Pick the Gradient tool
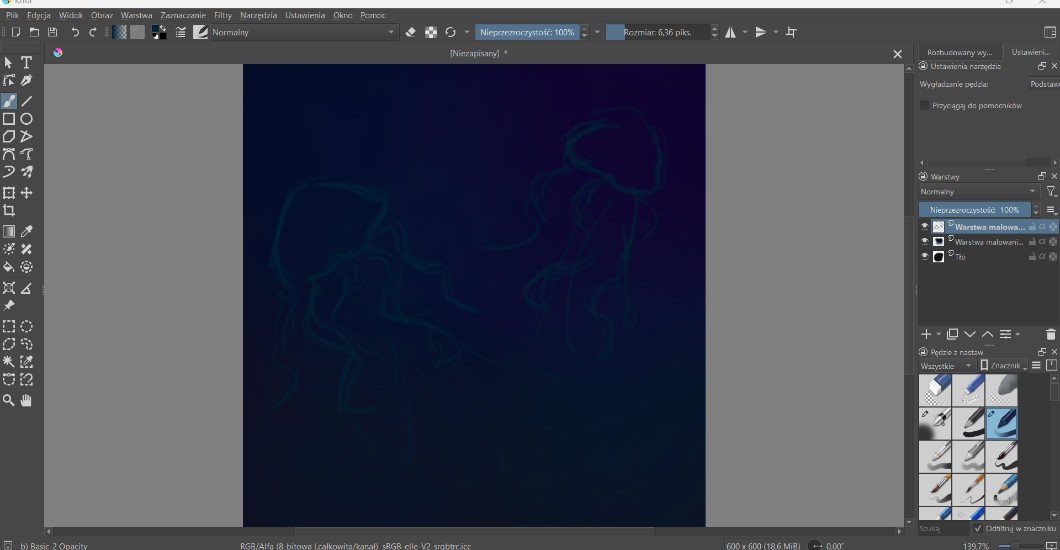 click(x=9, y=232)
